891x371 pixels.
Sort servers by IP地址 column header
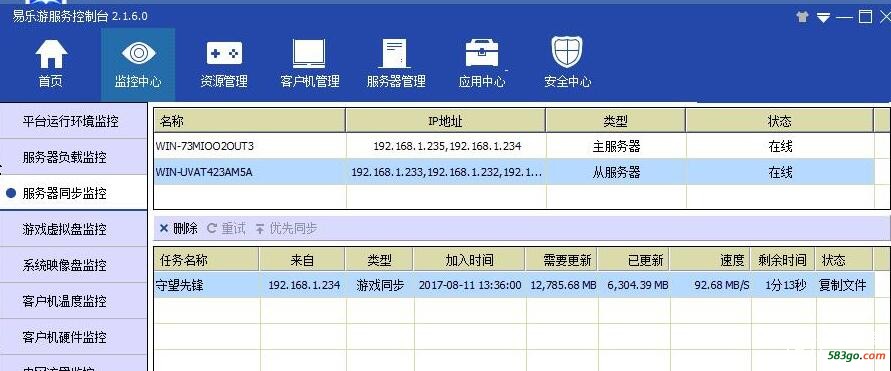pos(446,120)
